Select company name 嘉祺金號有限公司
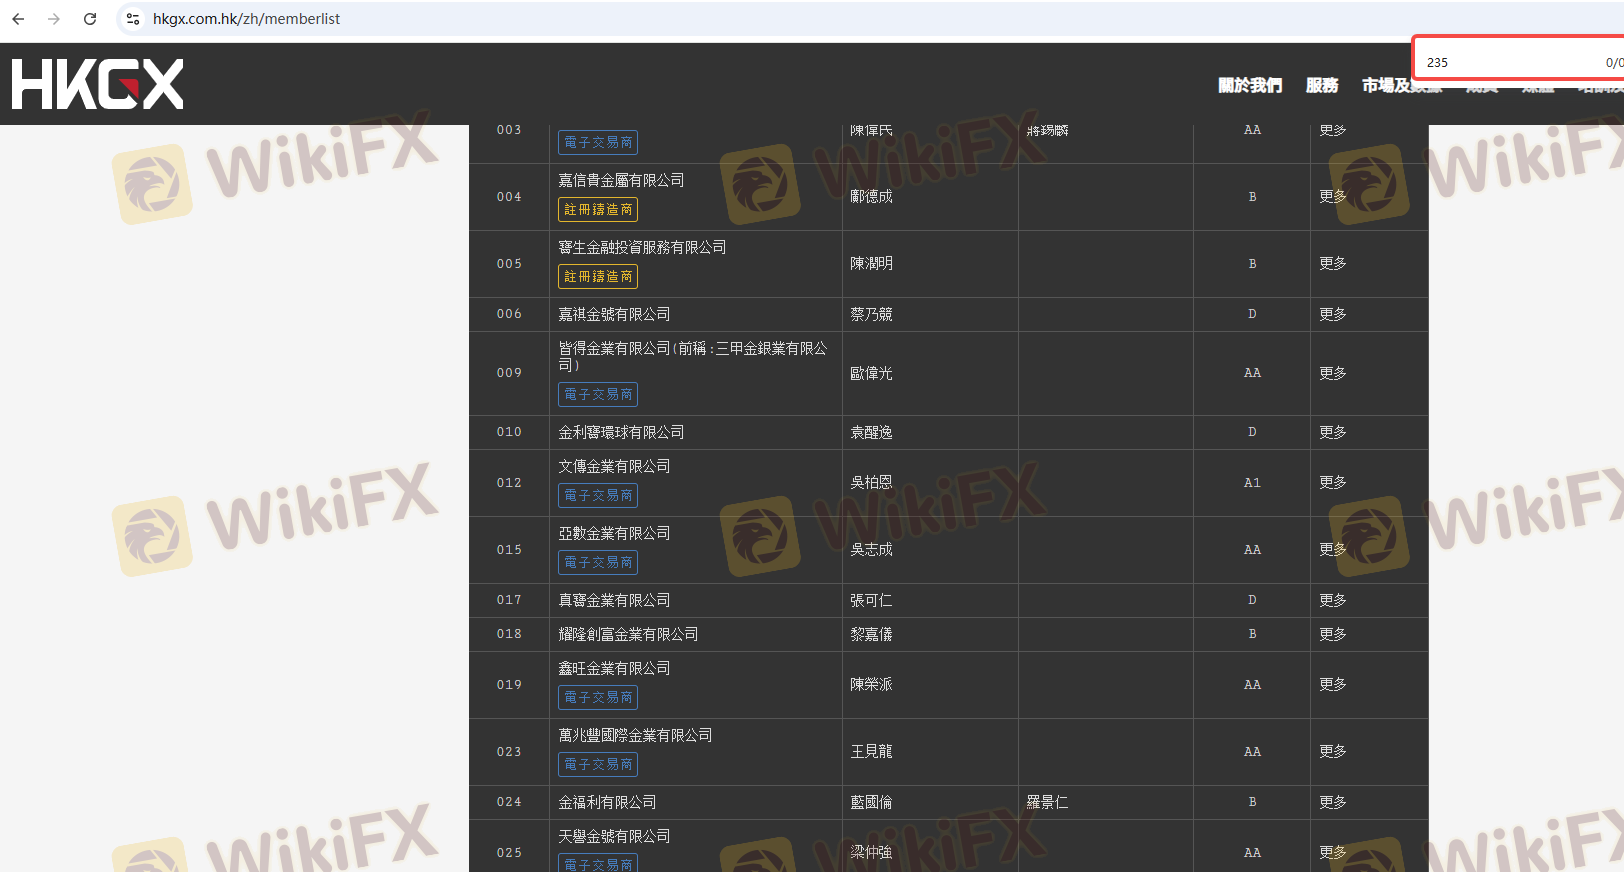The image size is (1624, 872). (x=614, y=314)
